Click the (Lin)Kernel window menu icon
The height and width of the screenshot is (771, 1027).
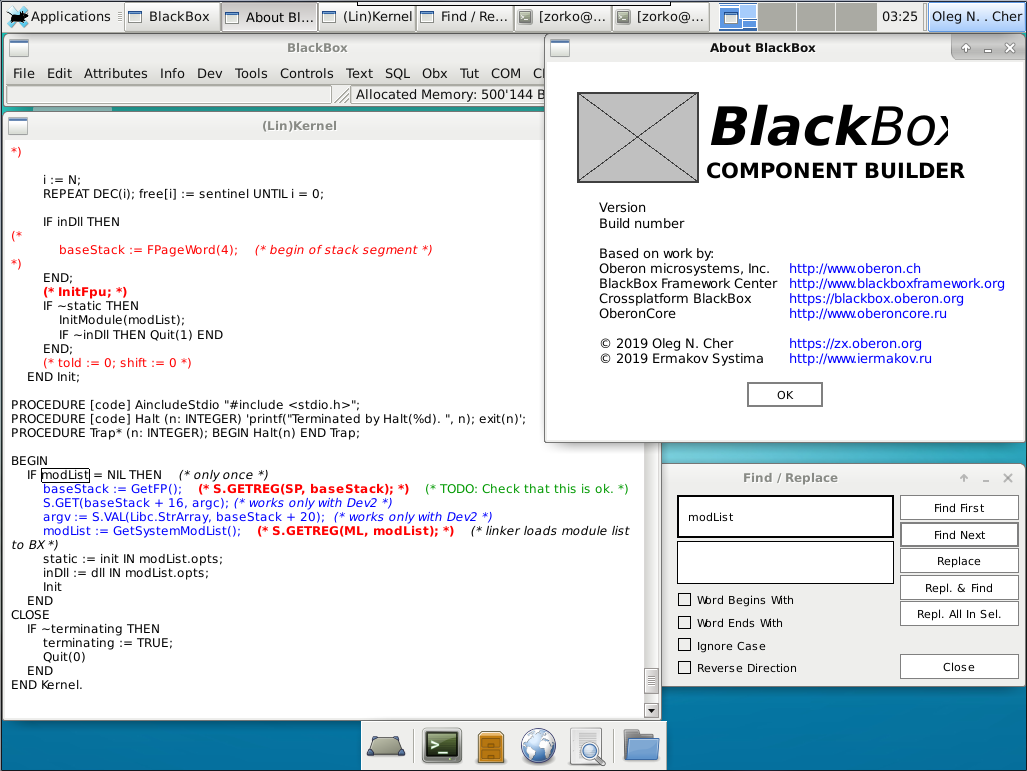point(18,126)
